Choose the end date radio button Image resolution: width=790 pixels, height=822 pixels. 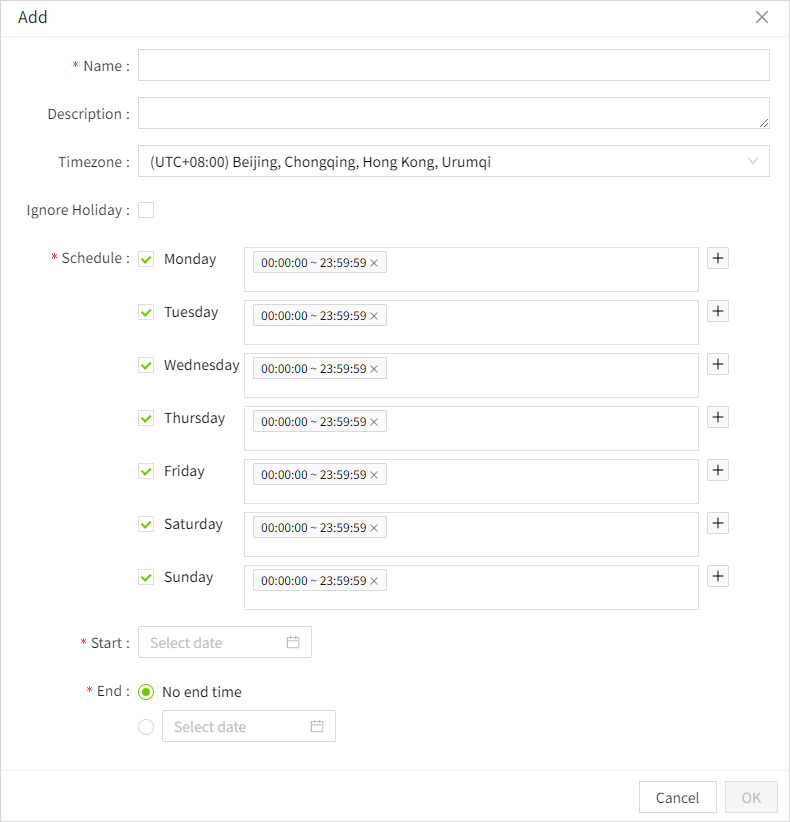[146, 727]
